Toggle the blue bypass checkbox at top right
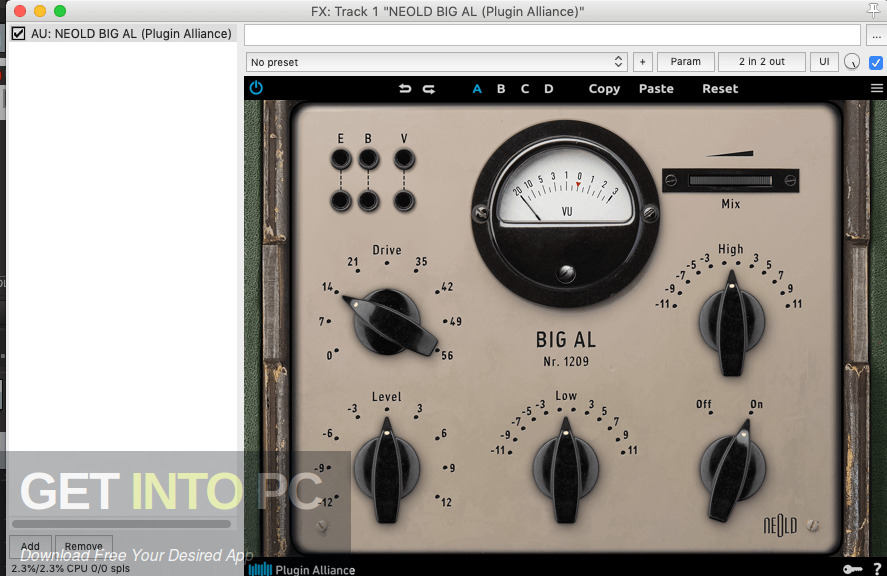Image resolution: width=887 pixels, height=576 pixels. [x=875, y=62]
